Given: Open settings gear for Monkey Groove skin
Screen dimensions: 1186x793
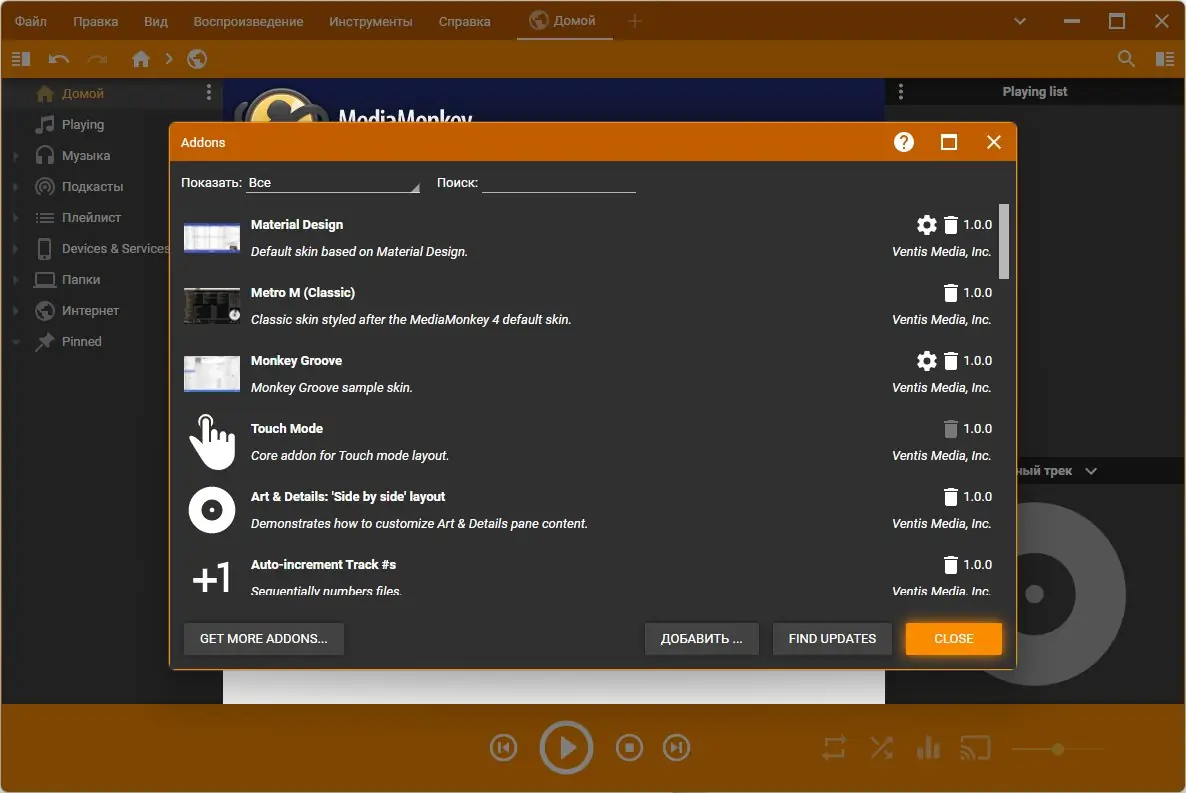Looking at the screenshot, I should pyautogui.click(x=926, y=361).
